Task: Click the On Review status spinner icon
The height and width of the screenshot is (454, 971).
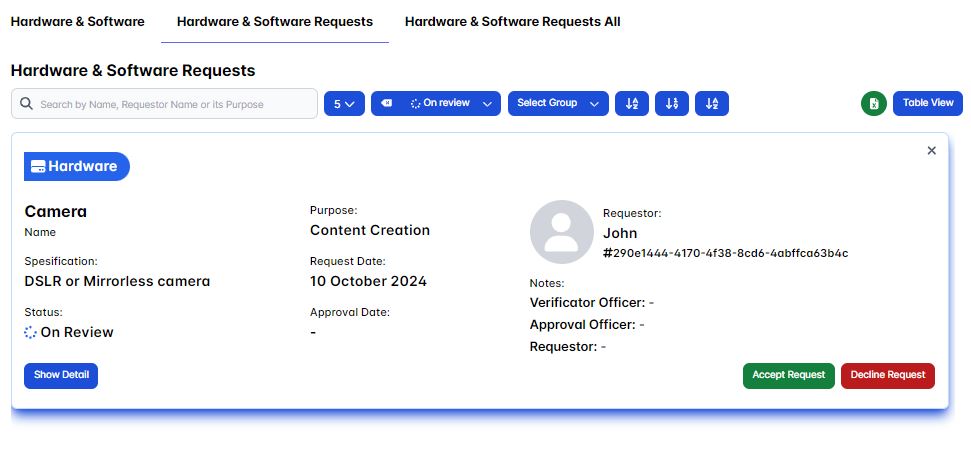Action: (x=31, y=332)
